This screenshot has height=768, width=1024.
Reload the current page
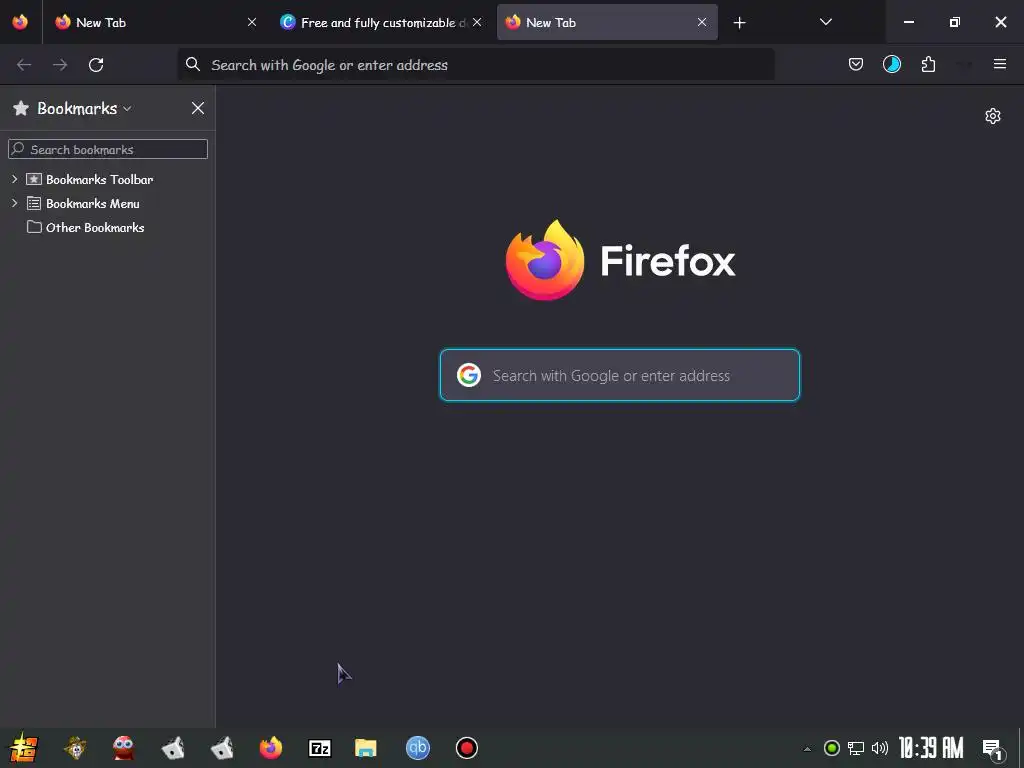[x=96, y=65]
